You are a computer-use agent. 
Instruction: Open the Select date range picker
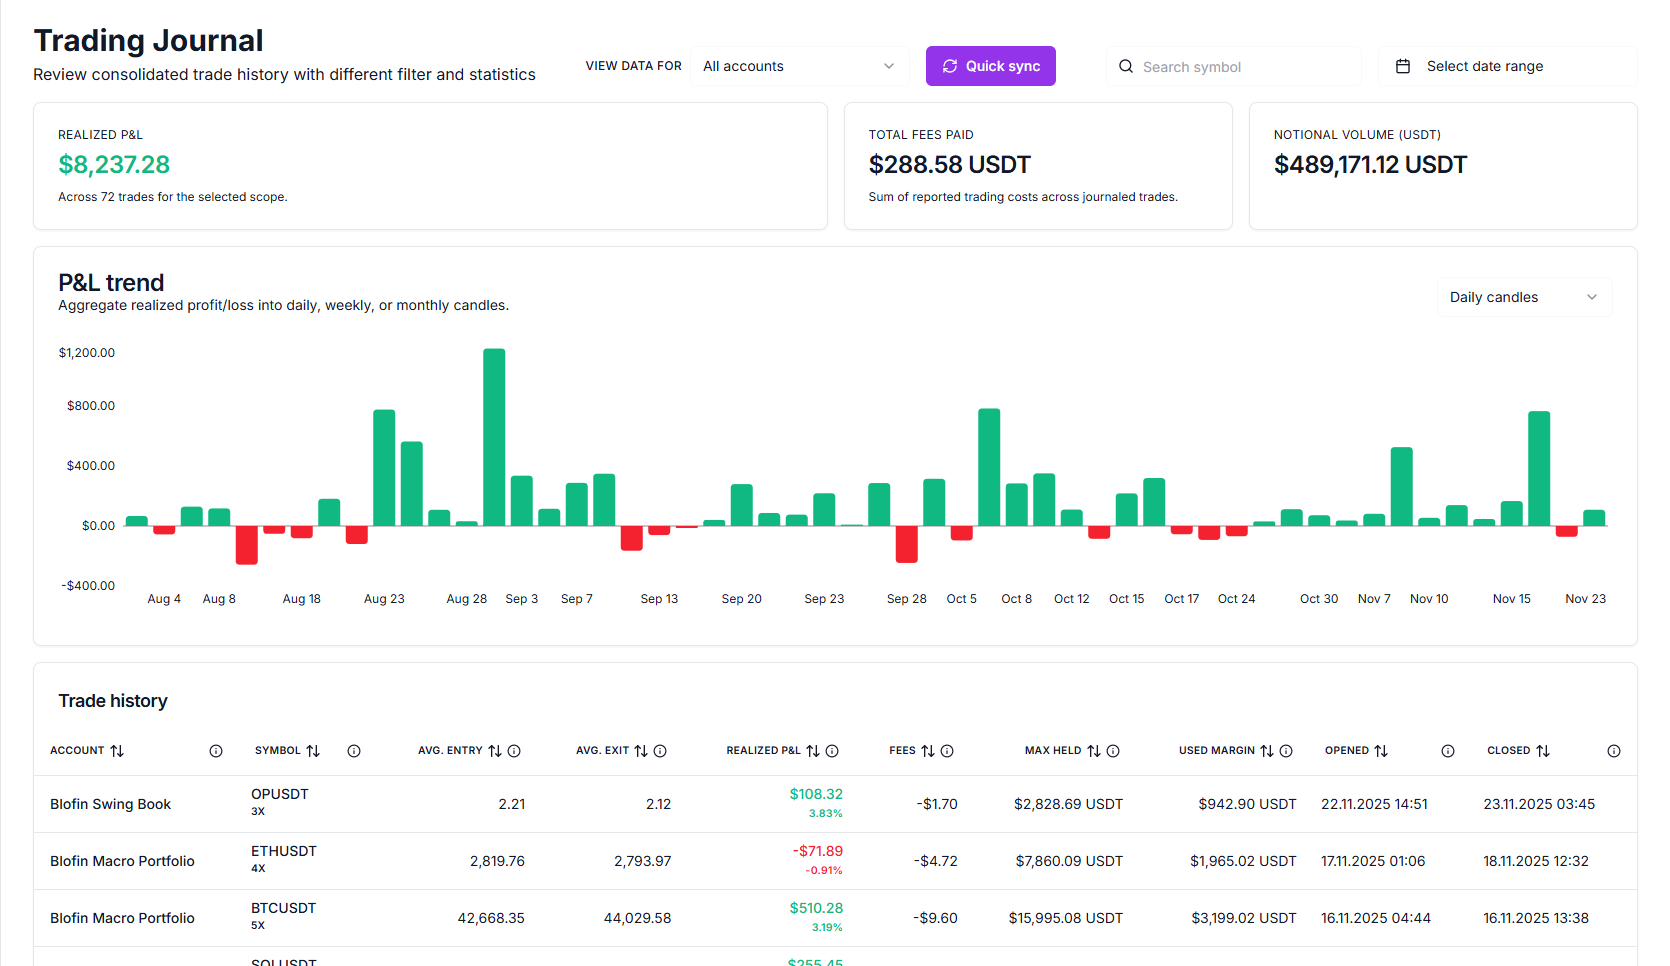click(x=1485, y=66)
